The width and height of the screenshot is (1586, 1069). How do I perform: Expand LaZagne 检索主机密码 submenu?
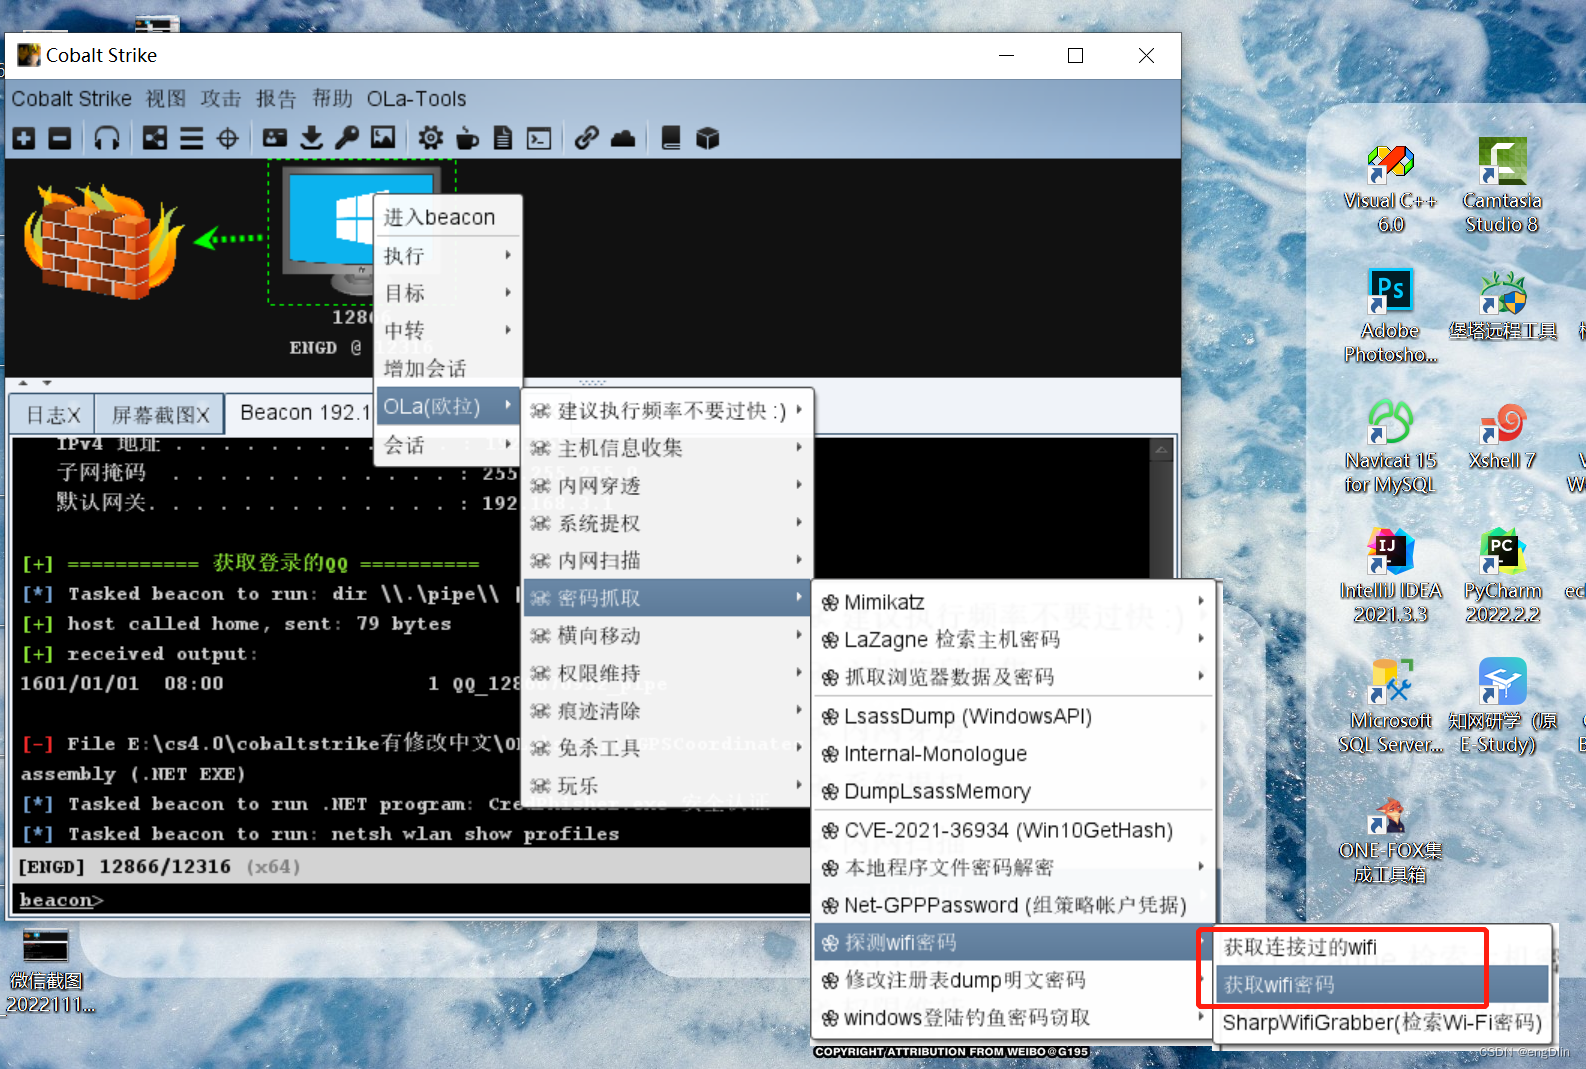1013,639
